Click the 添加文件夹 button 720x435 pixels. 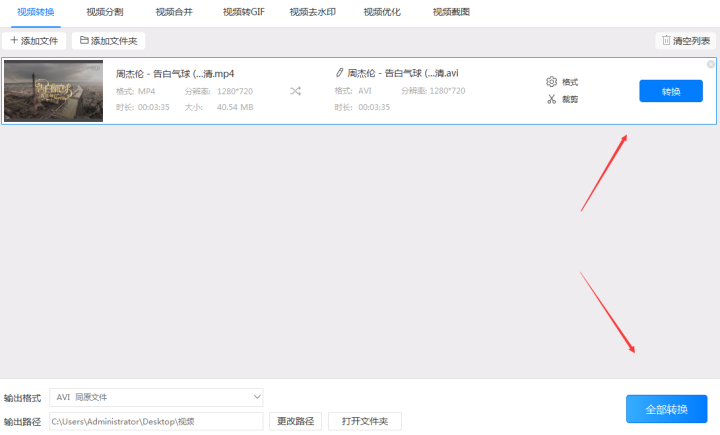(x=108, y=41)
